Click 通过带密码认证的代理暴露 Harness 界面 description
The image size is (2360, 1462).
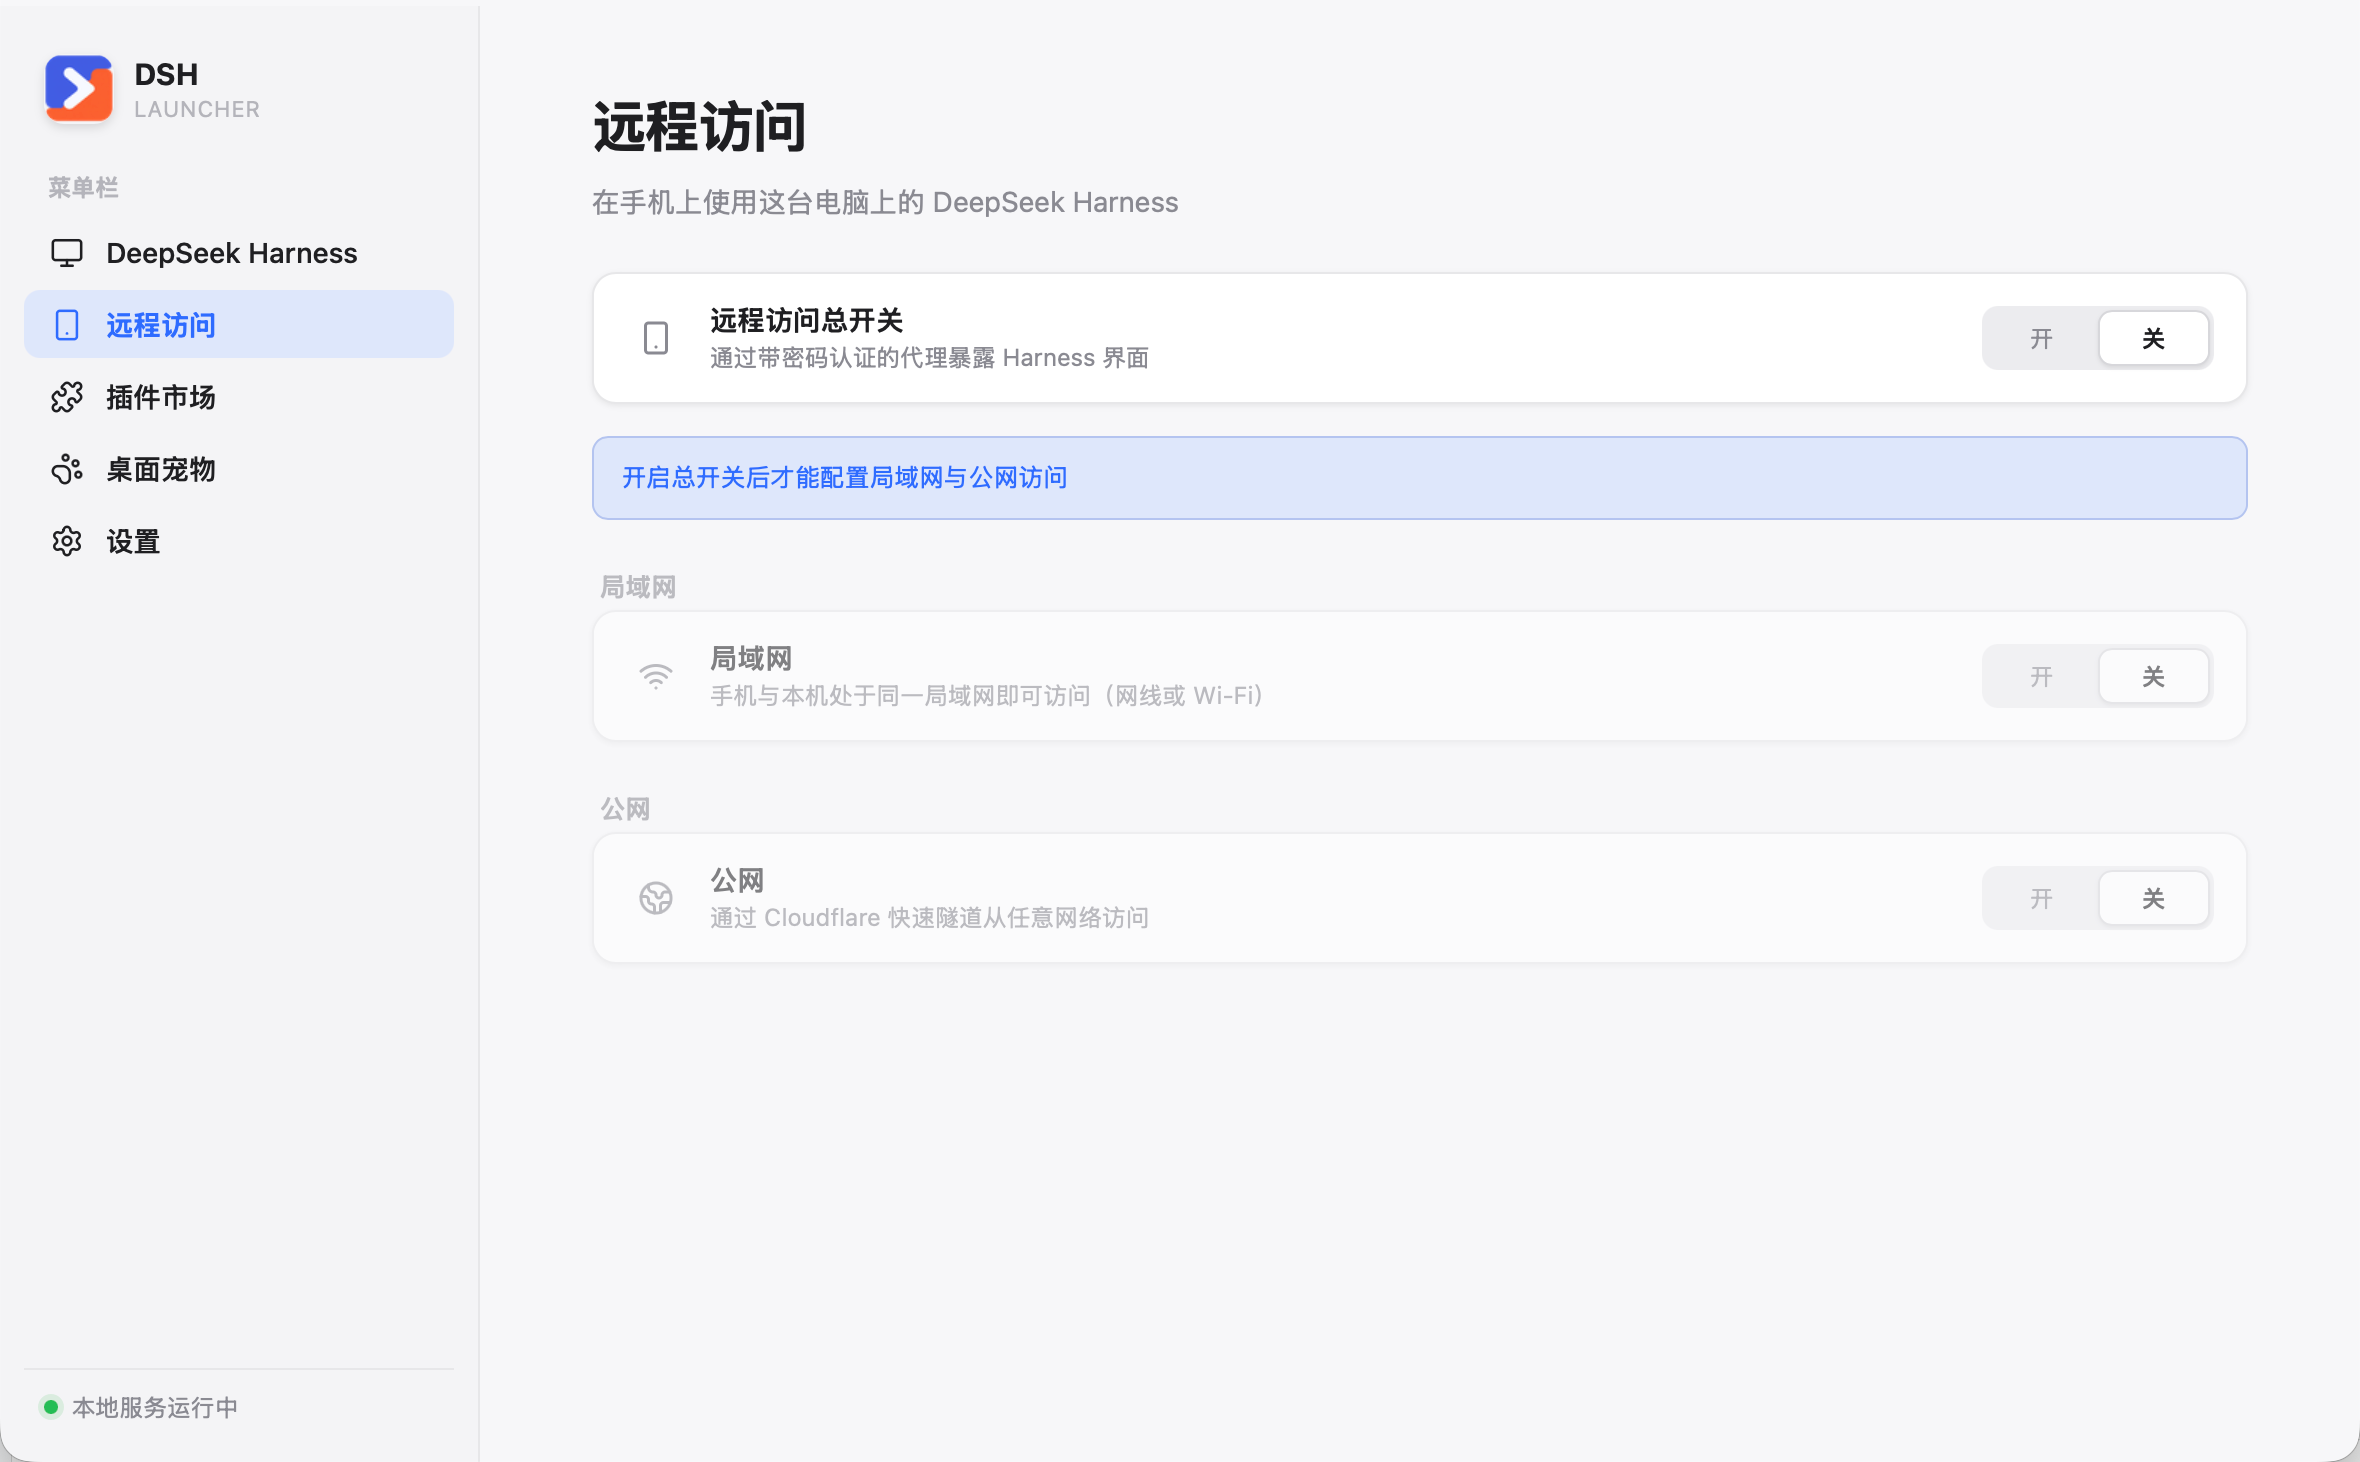[929, 358]
